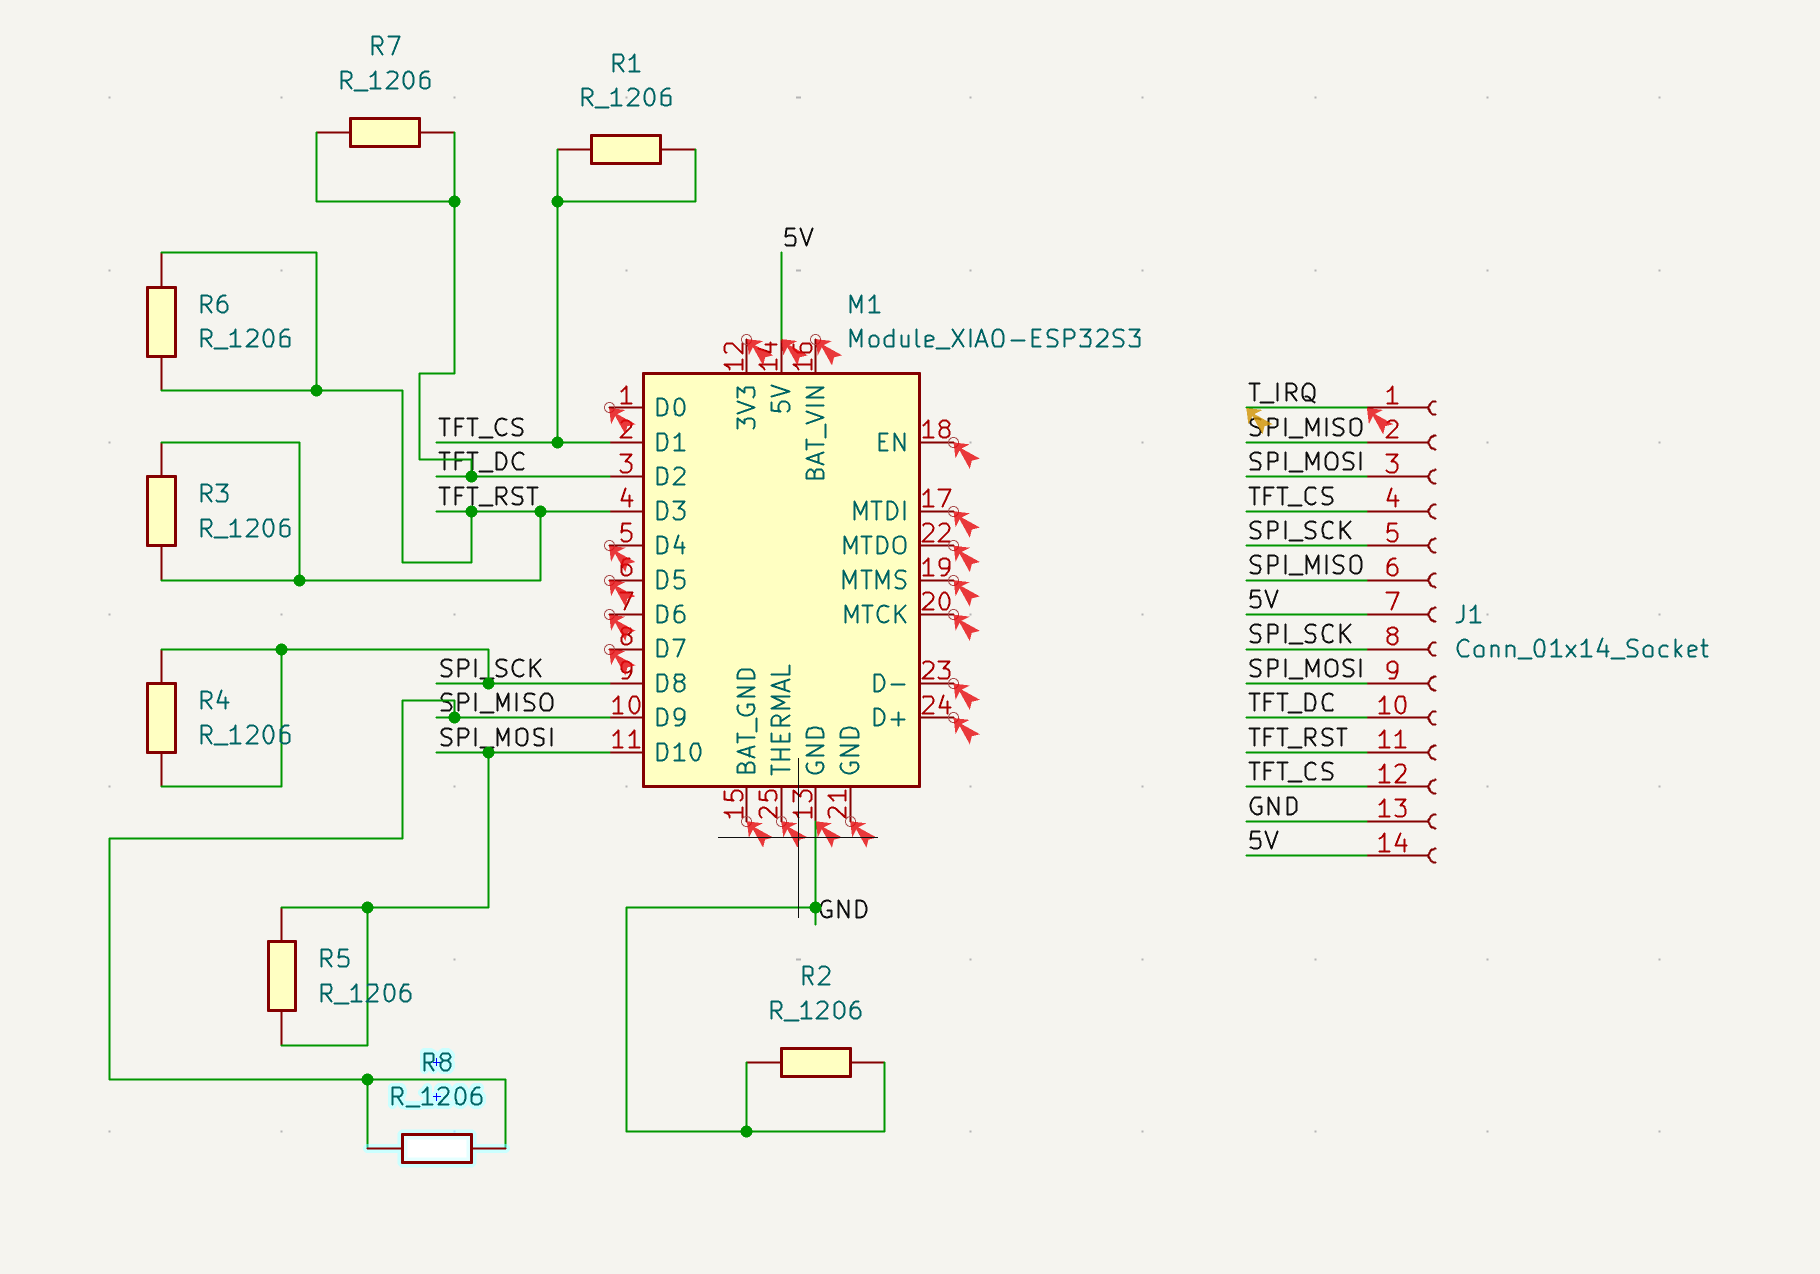
Task: Click the TFT_CS net label on D1
Action: click(x=481, y=428)
